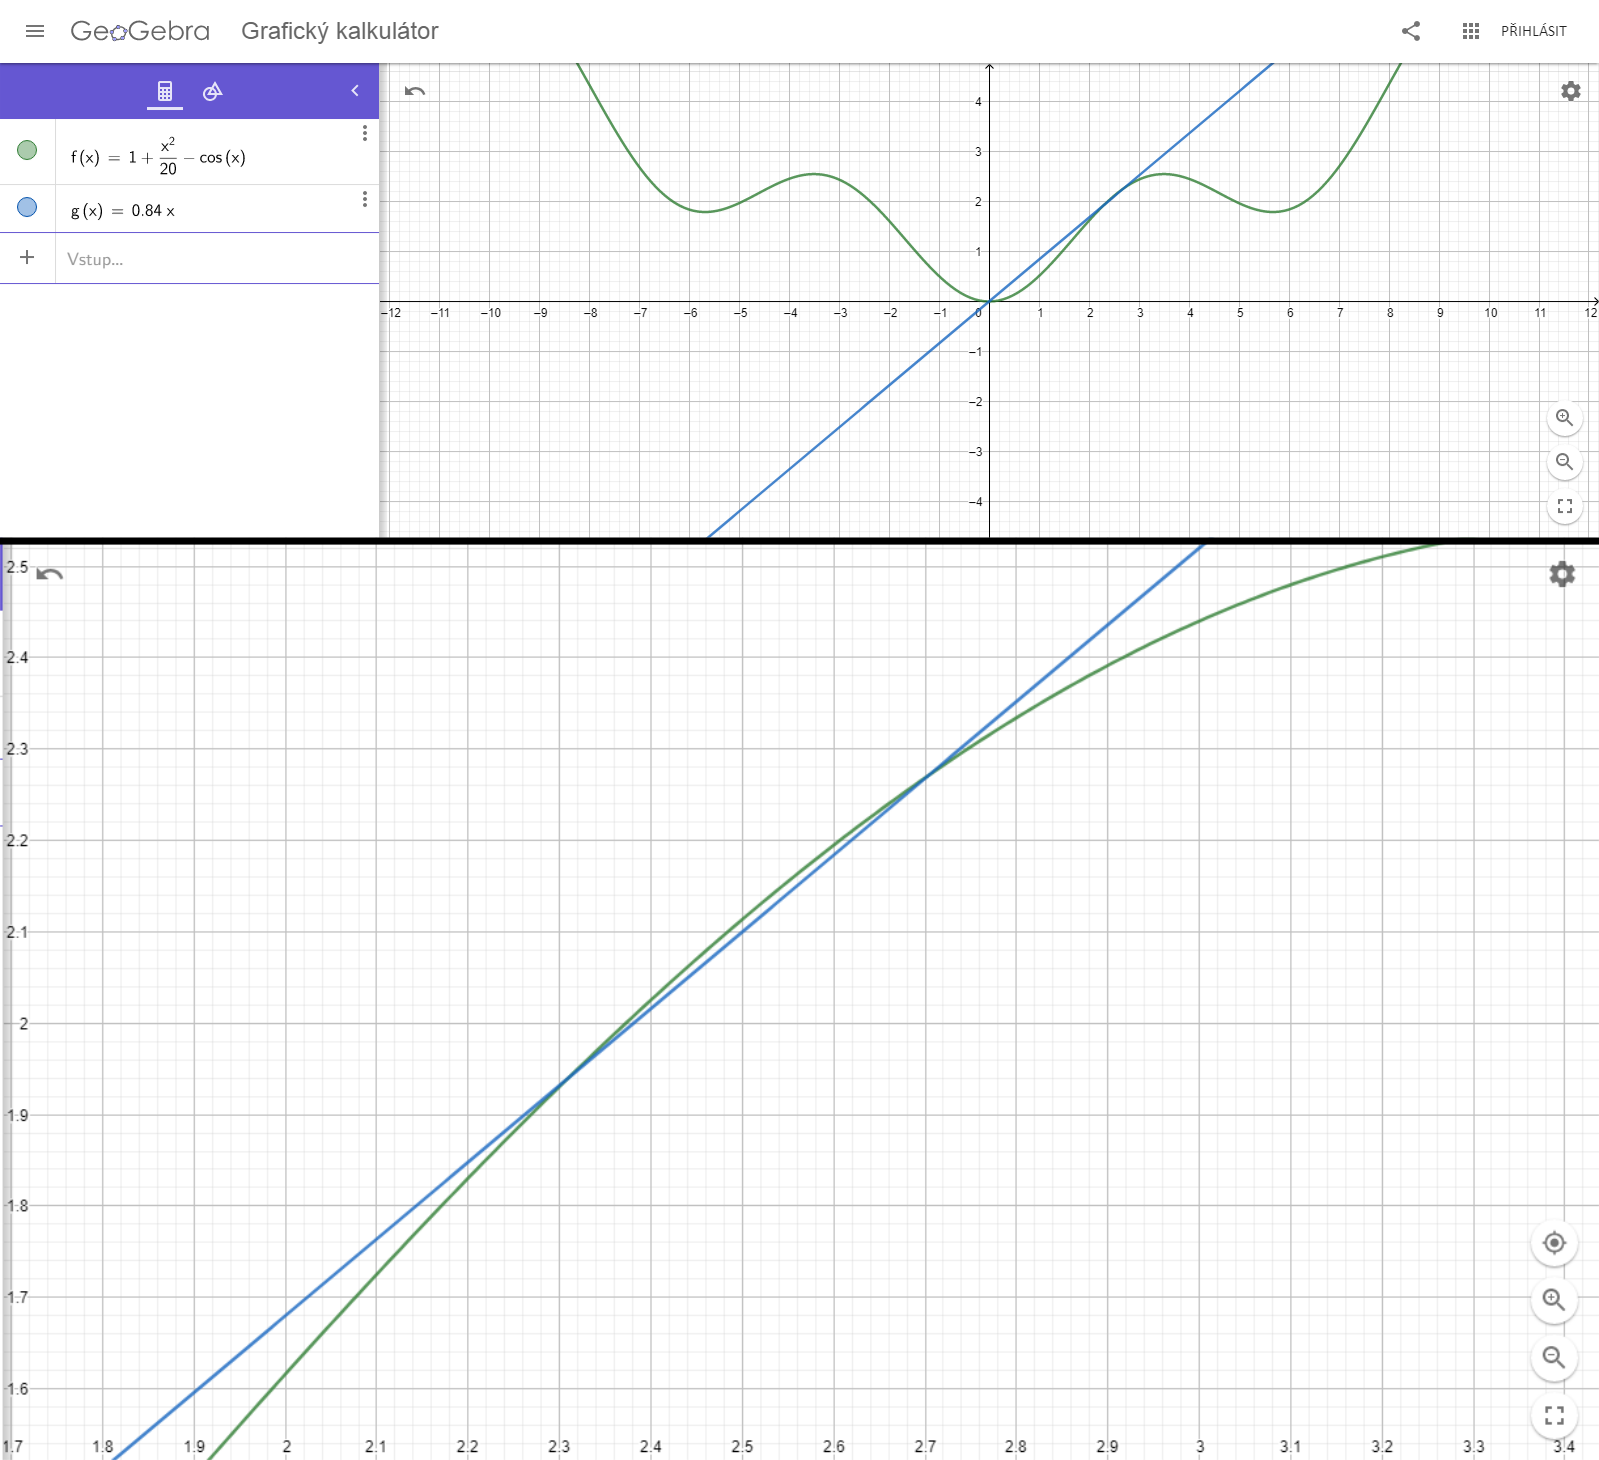
Task: Toggle visibility of function g(x)
Action: click(x=27, y=207)
